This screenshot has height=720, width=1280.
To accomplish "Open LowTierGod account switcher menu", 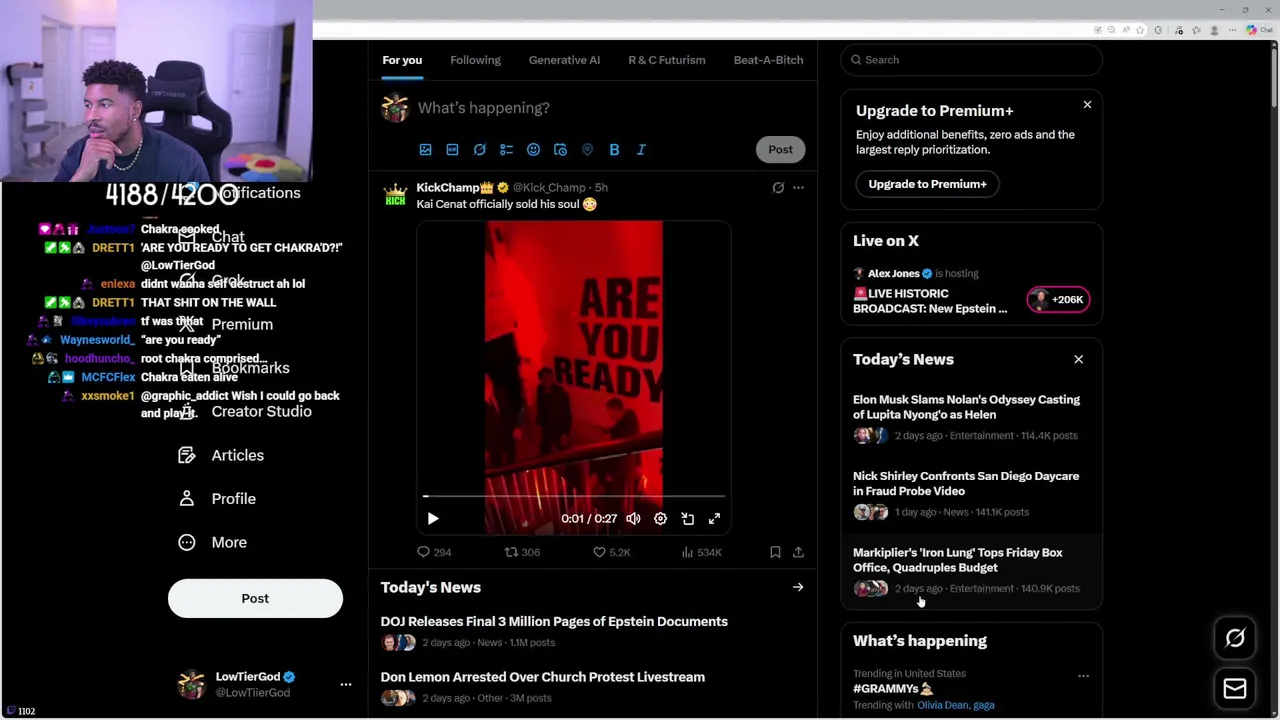I will tap(346, 684).
